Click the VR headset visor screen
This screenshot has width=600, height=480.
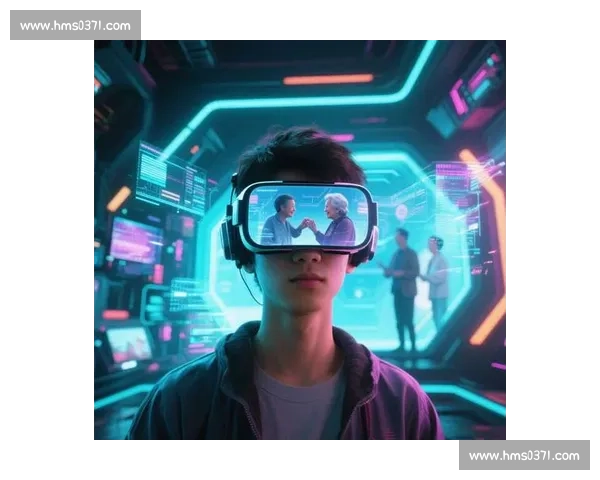(307, 215)
